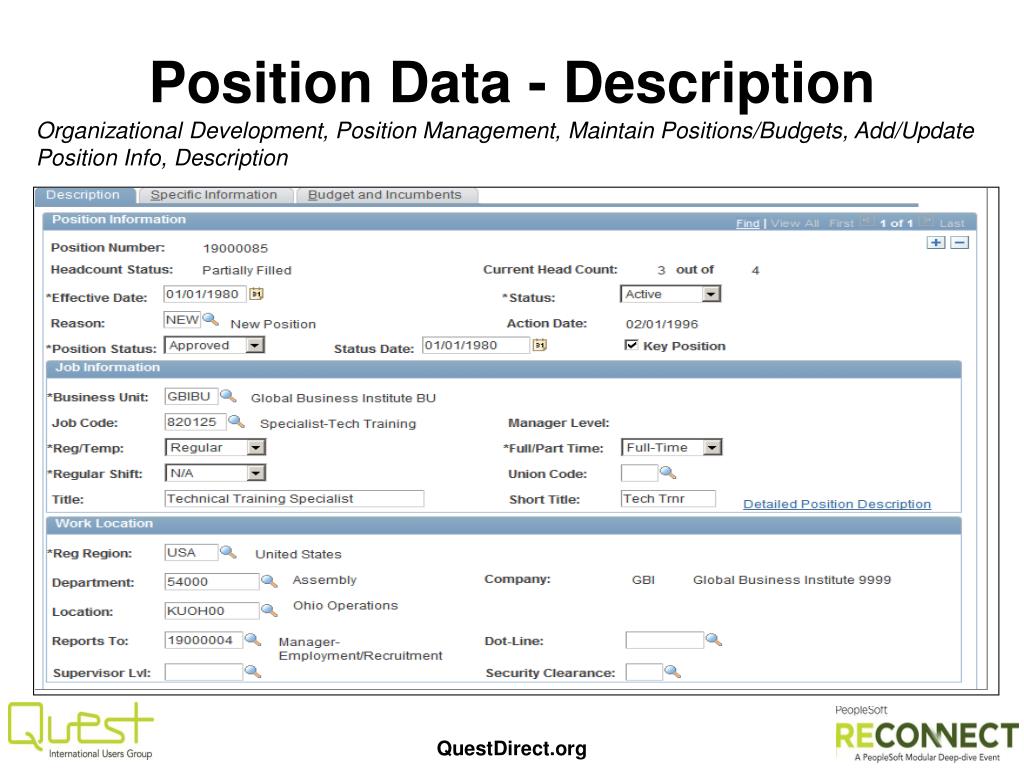Click the Status Date input field
The width and height of the screenshot is (1024, 768).
tap(475, 345)
